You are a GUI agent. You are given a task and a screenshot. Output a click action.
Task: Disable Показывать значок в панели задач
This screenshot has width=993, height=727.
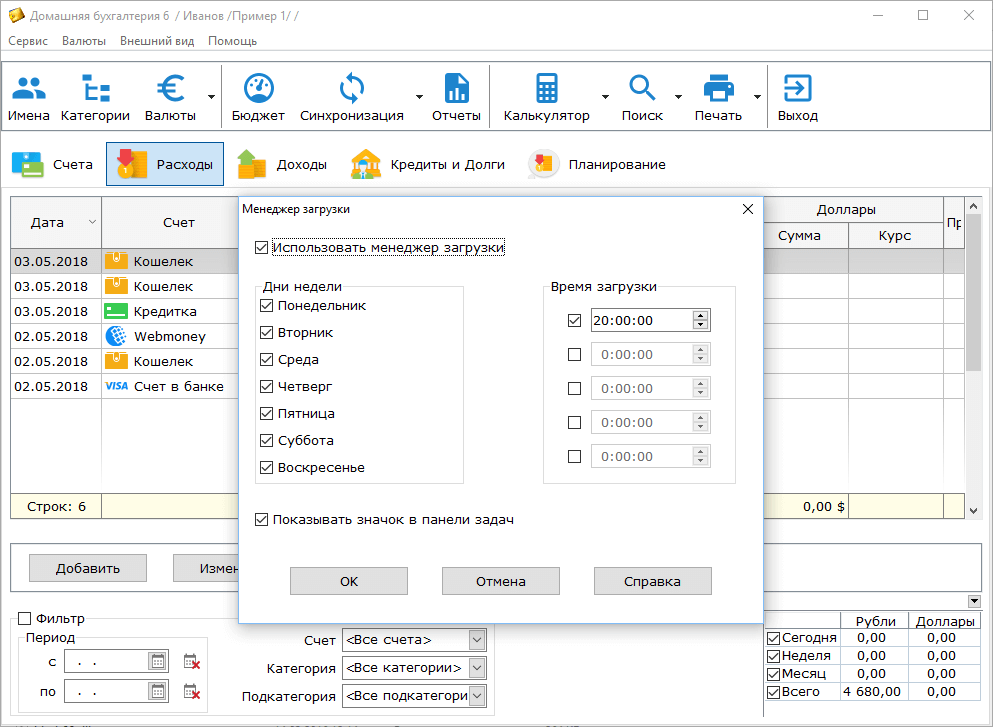(x=262, y=520)
